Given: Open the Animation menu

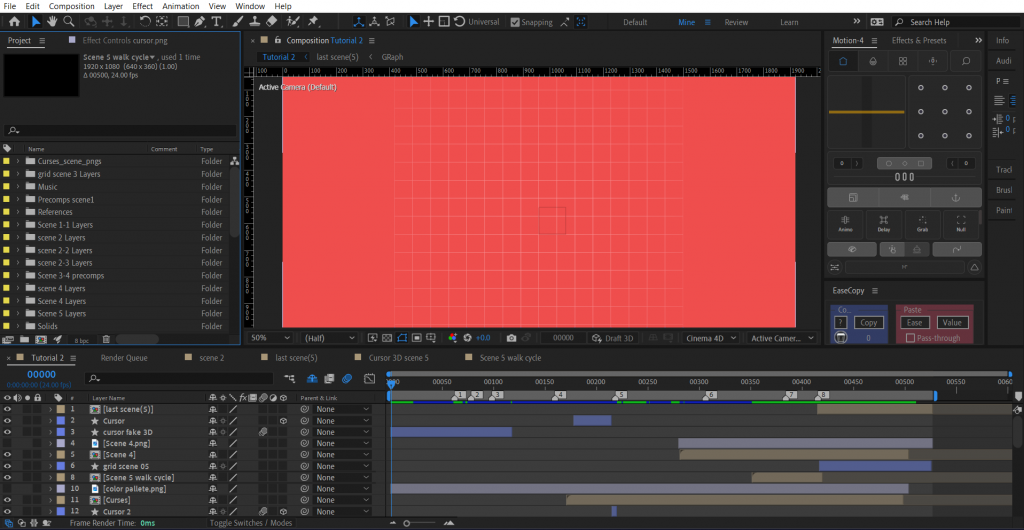Looking at the screenshot, I should 180,6.
